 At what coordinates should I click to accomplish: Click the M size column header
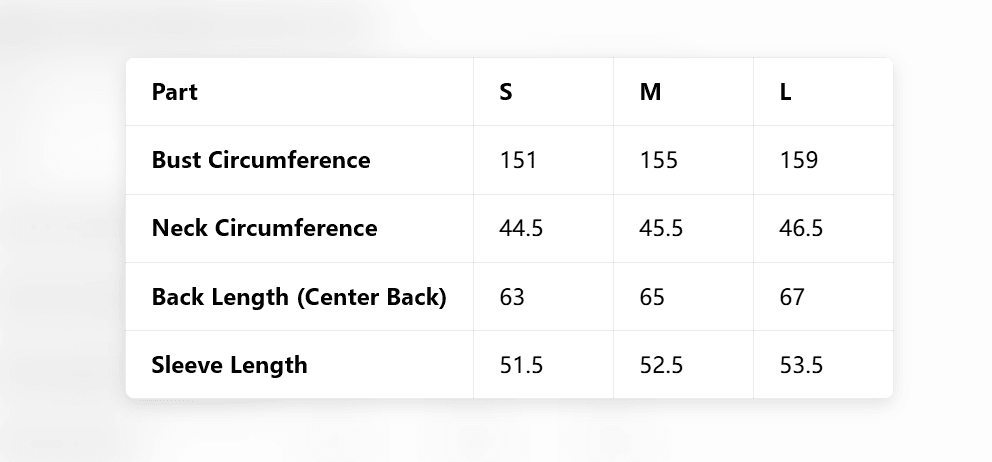650,92
